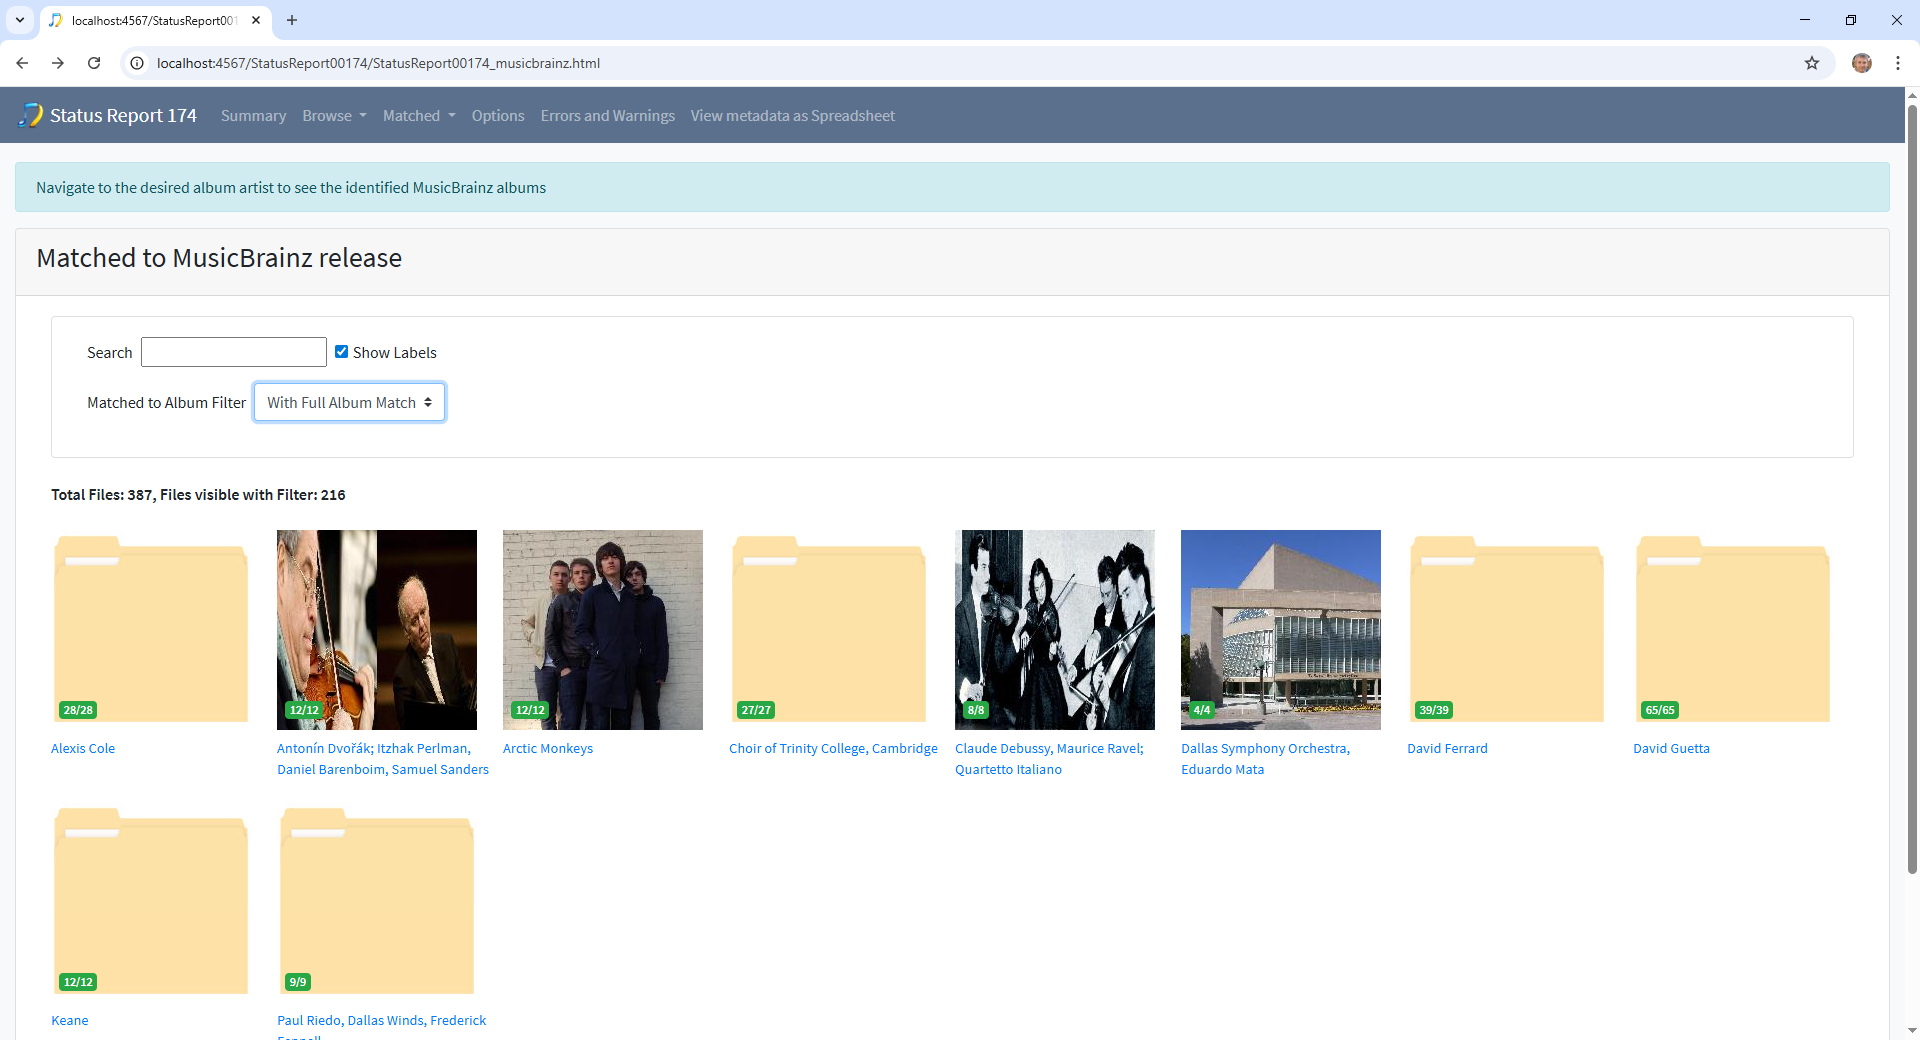Open the Alexis Cole folder icon
The width and height of the screenshot is (1920, 1040).
tap(150, 629)
